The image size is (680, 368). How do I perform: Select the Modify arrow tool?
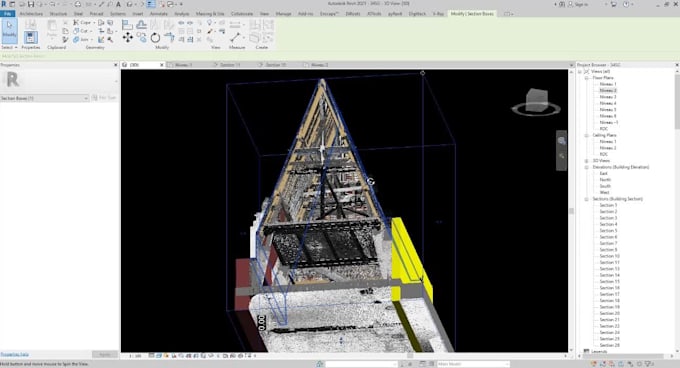click(x=9, y=30)
